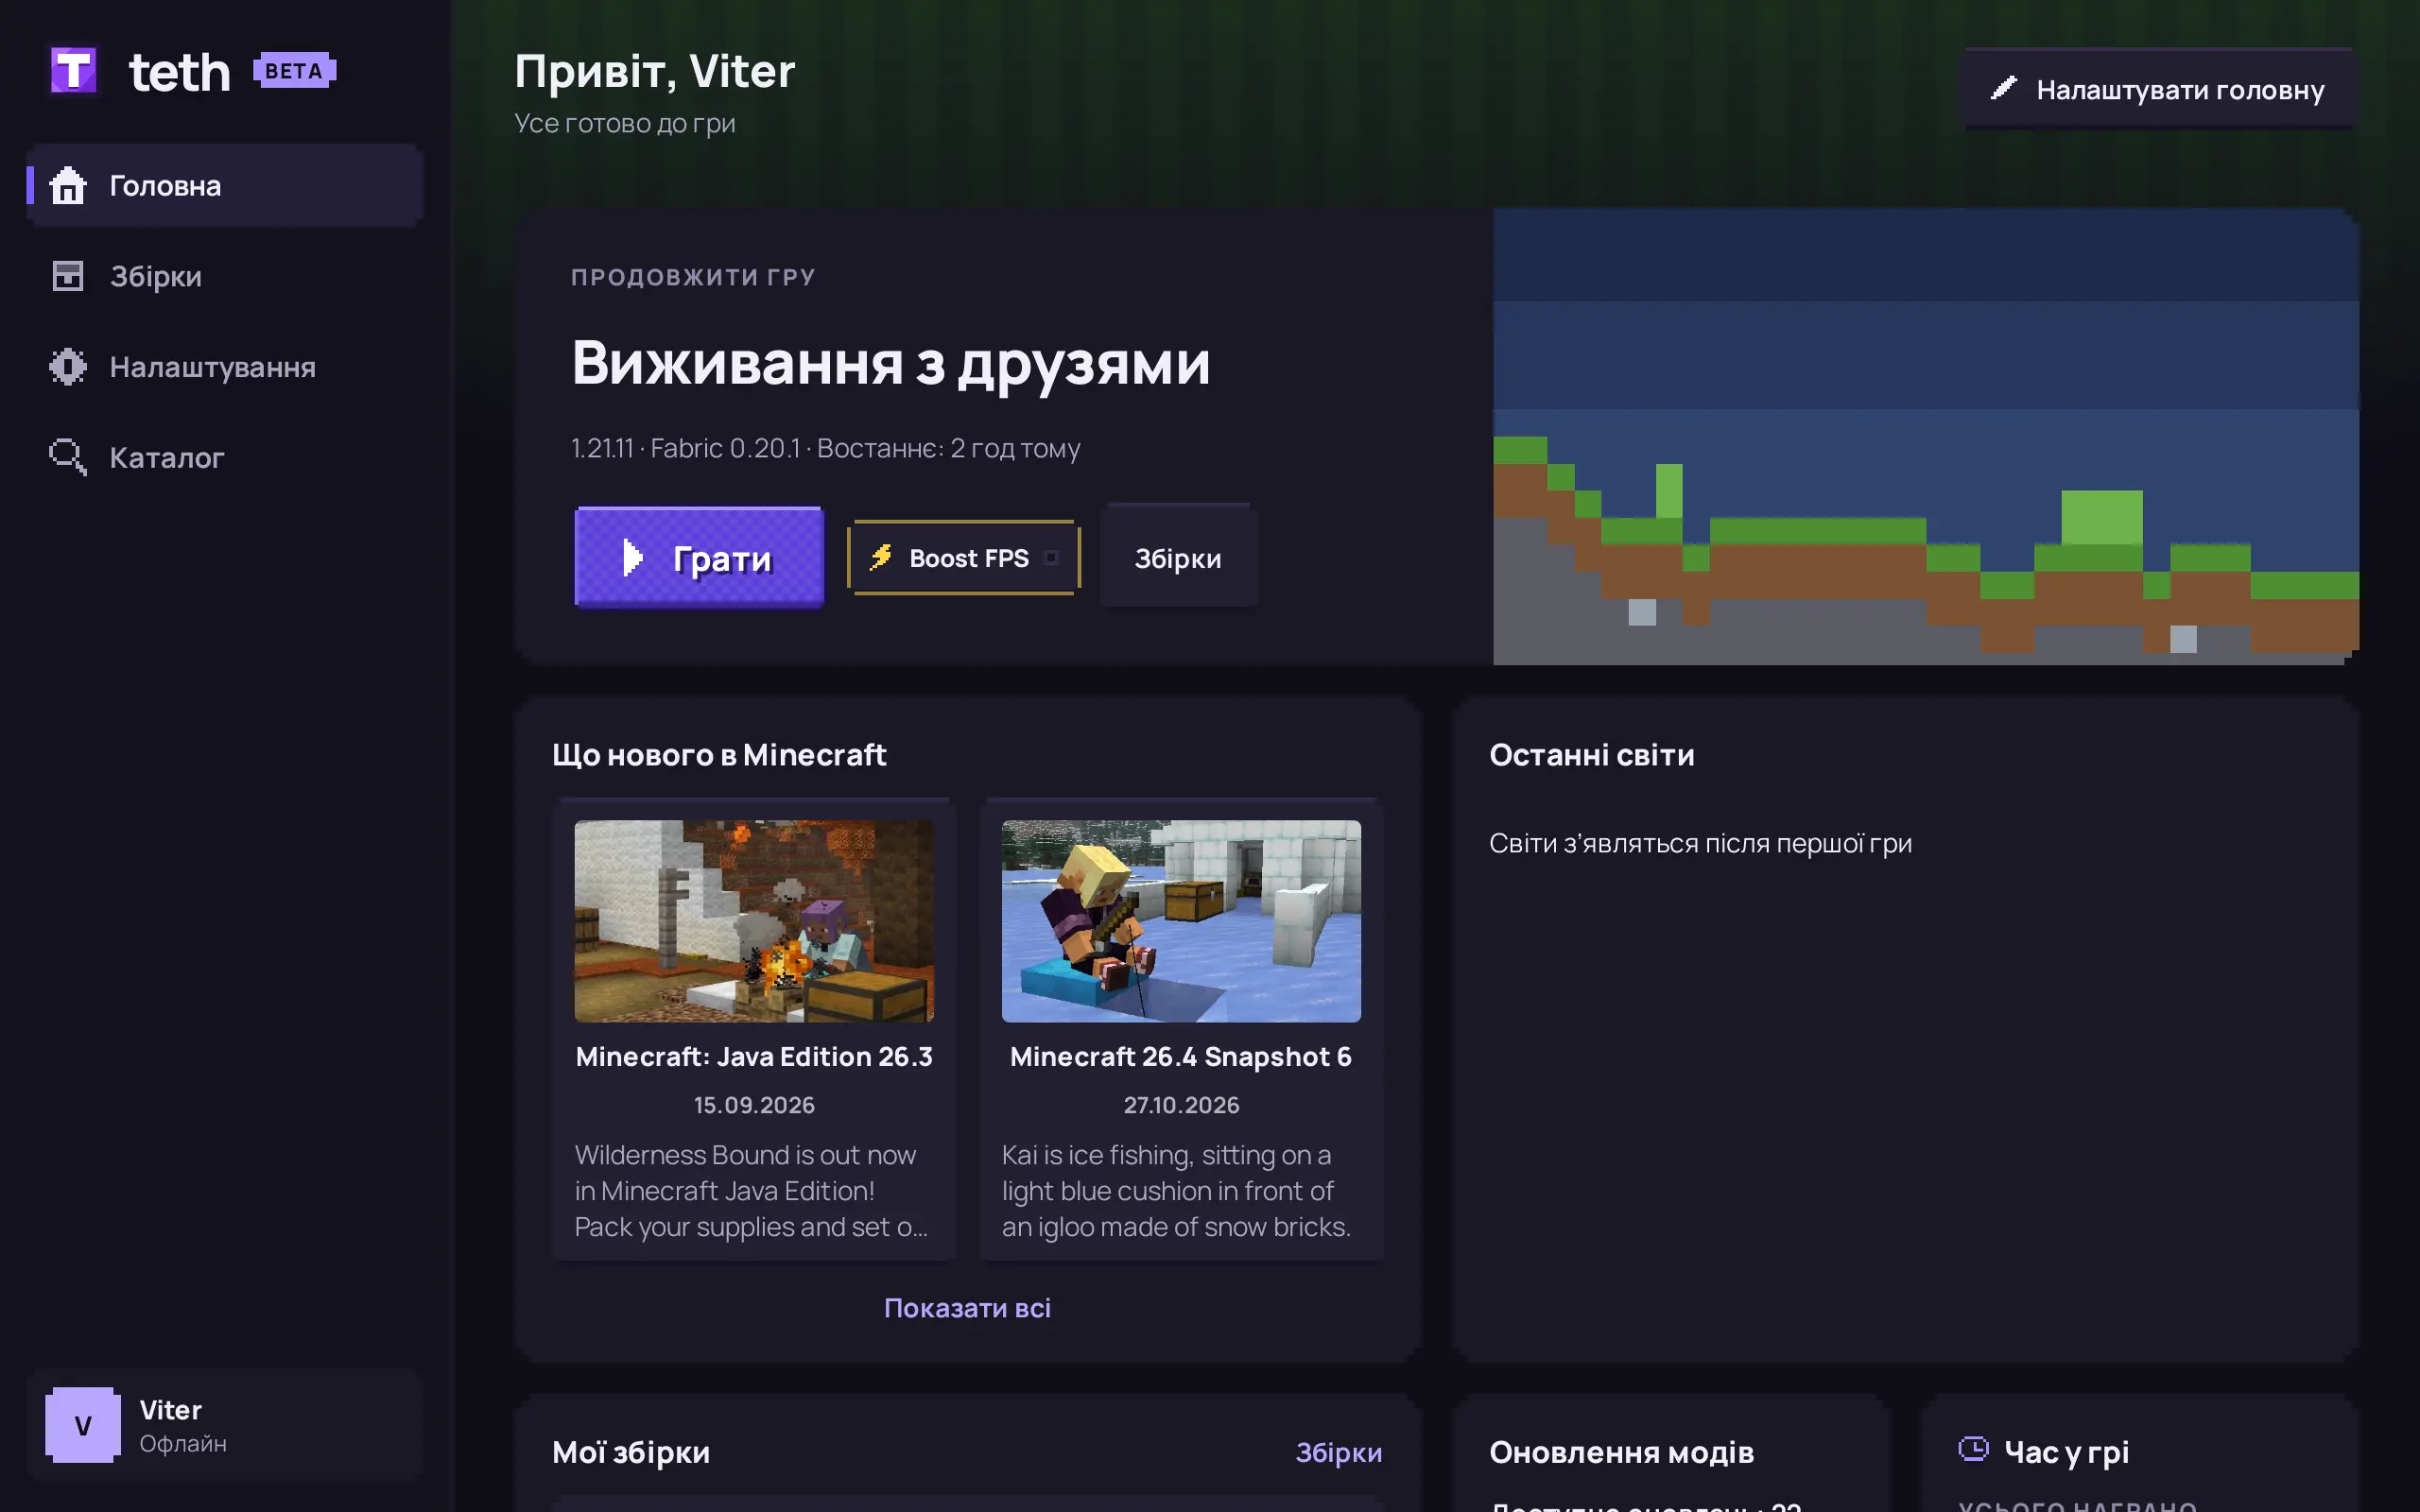Click Показати всі link
The height and width of the screenshot is (1512, 2420).
click(967, 1308)
